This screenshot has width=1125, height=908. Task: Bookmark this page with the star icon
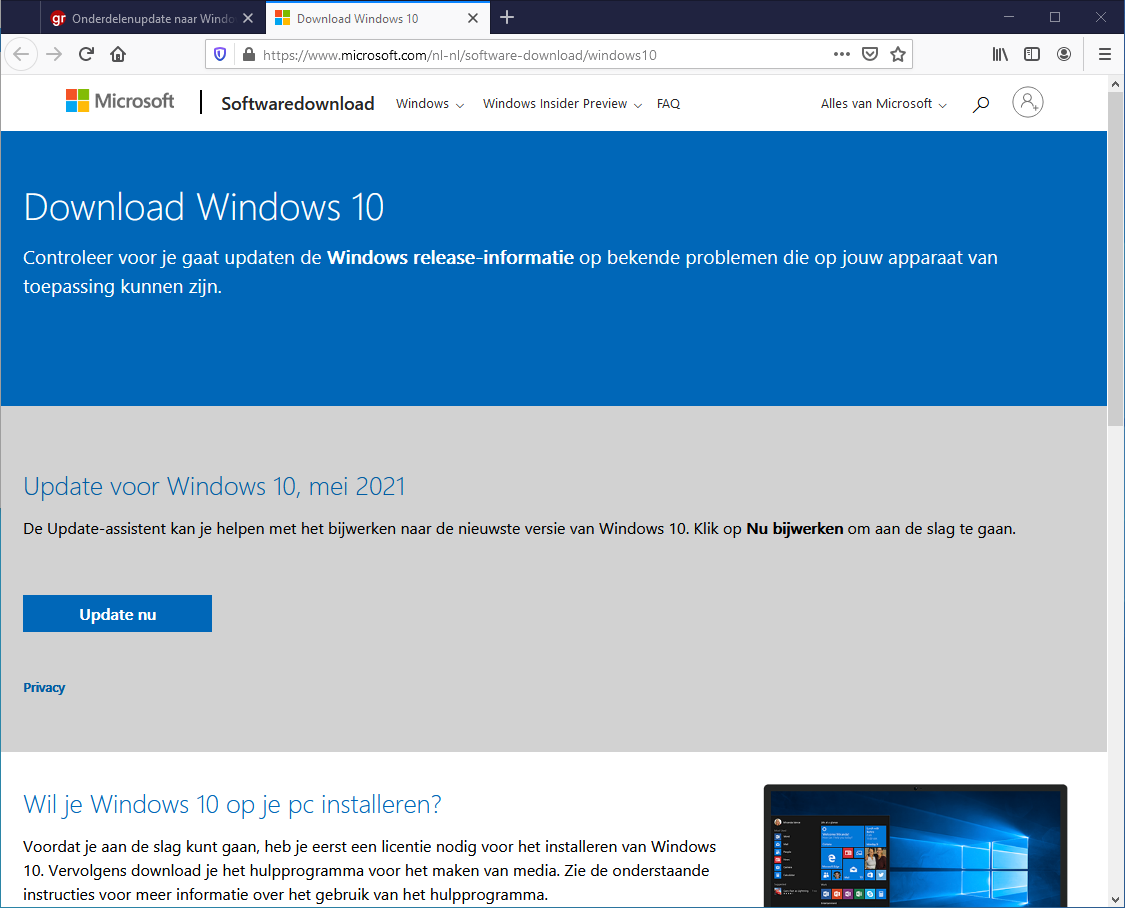click(x=898, y=54)
